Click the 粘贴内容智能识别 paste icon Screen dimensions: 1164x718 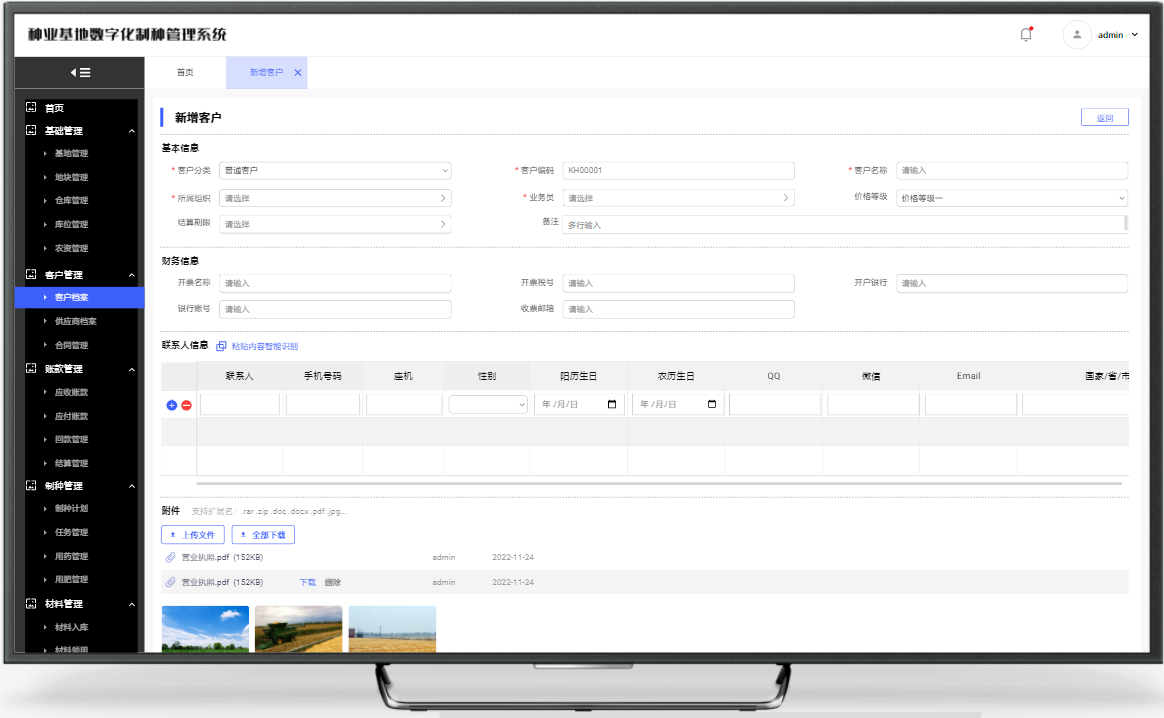(x=222, y=346)
